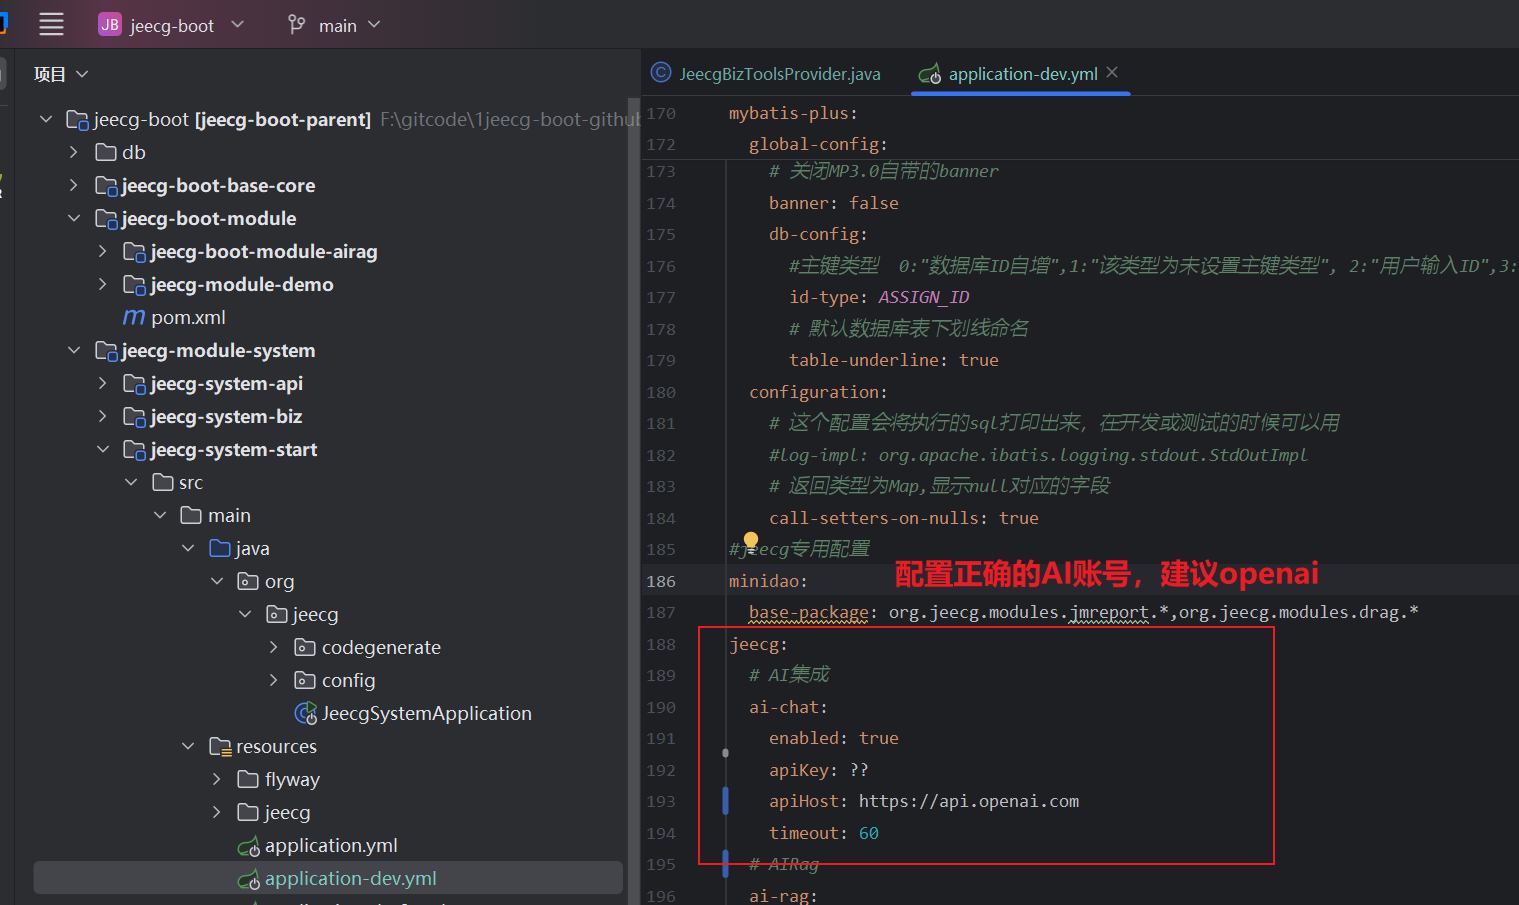Expand the jeecg-boot-base-core module
The image size is (1519, 905).
(x=74, y=185)
